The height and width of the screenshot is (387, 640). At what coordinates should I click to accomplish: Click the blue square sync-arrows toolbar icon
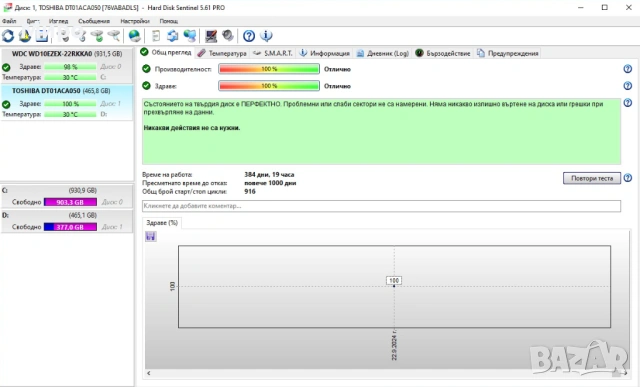click(173, 36)
